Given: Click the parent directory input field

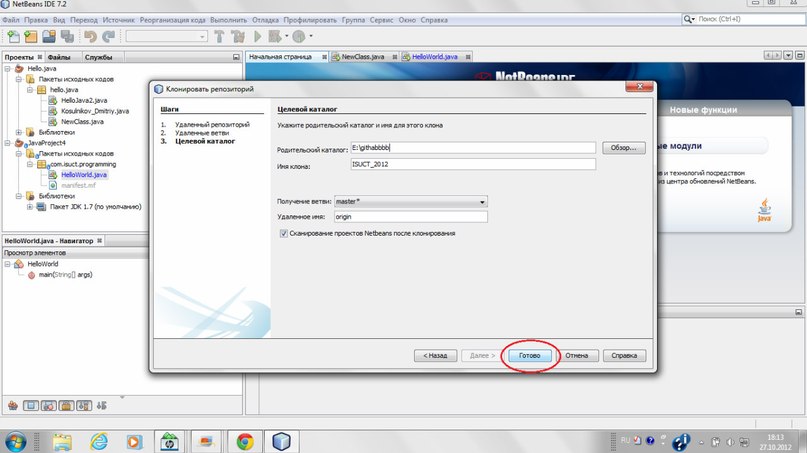Looking at the screenshot, I should [473, 148].
